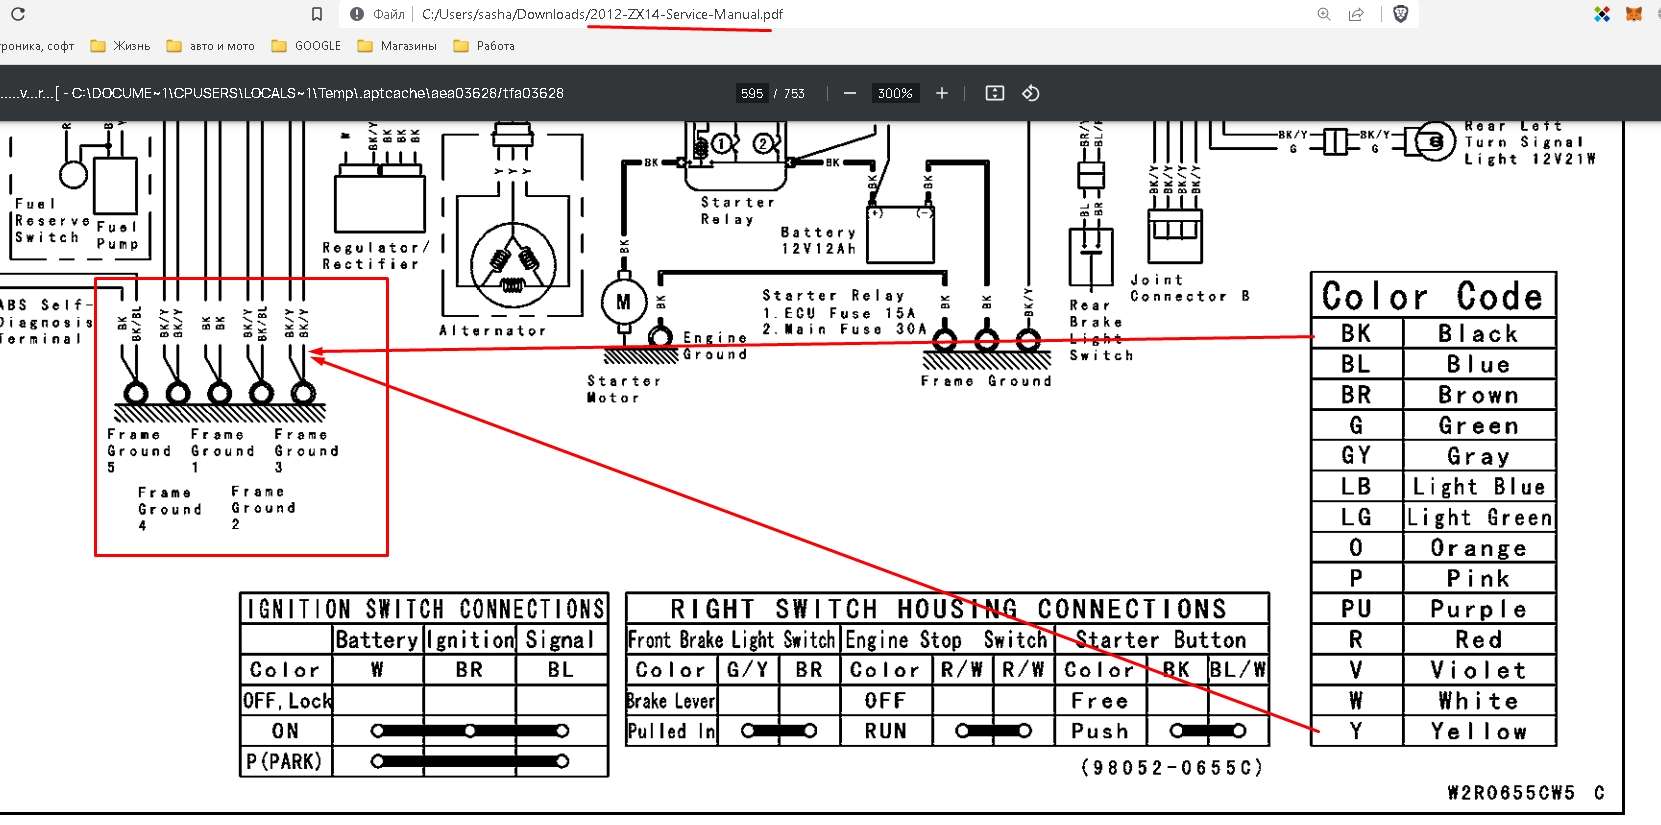Open the magnifier zoom icon in address bar

pos(1324,14)
